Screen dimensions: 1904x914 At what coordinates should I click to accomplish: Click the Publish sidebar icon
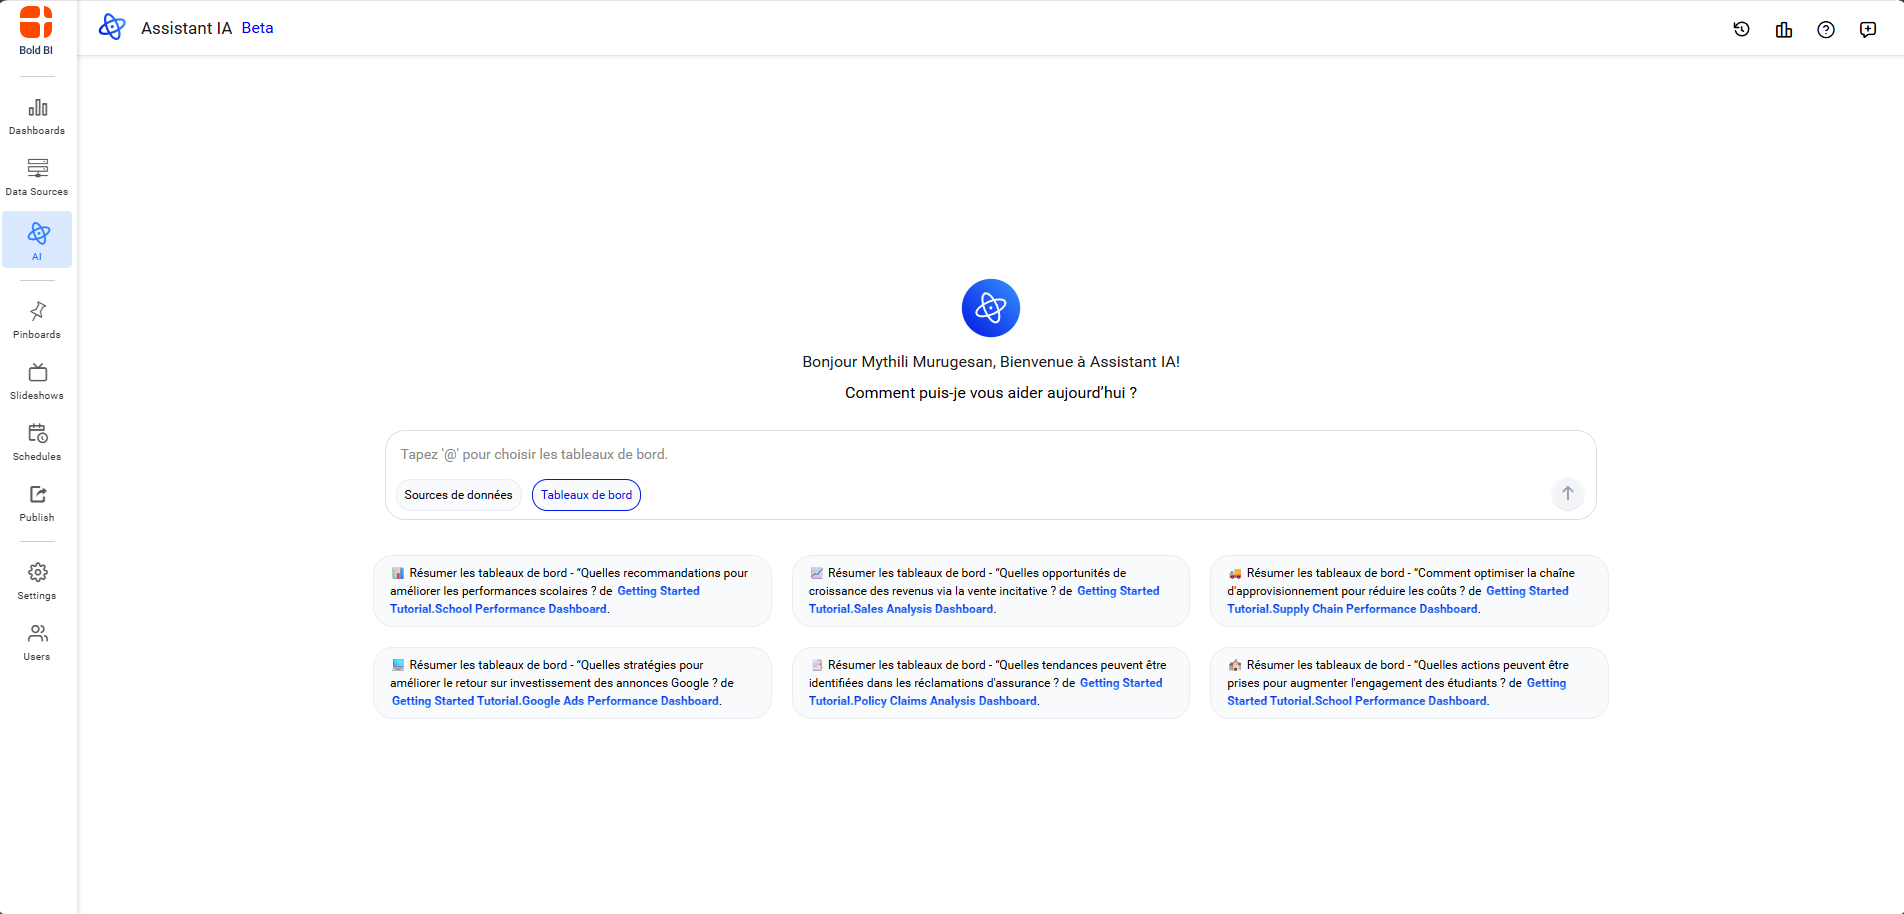[36, 501]
